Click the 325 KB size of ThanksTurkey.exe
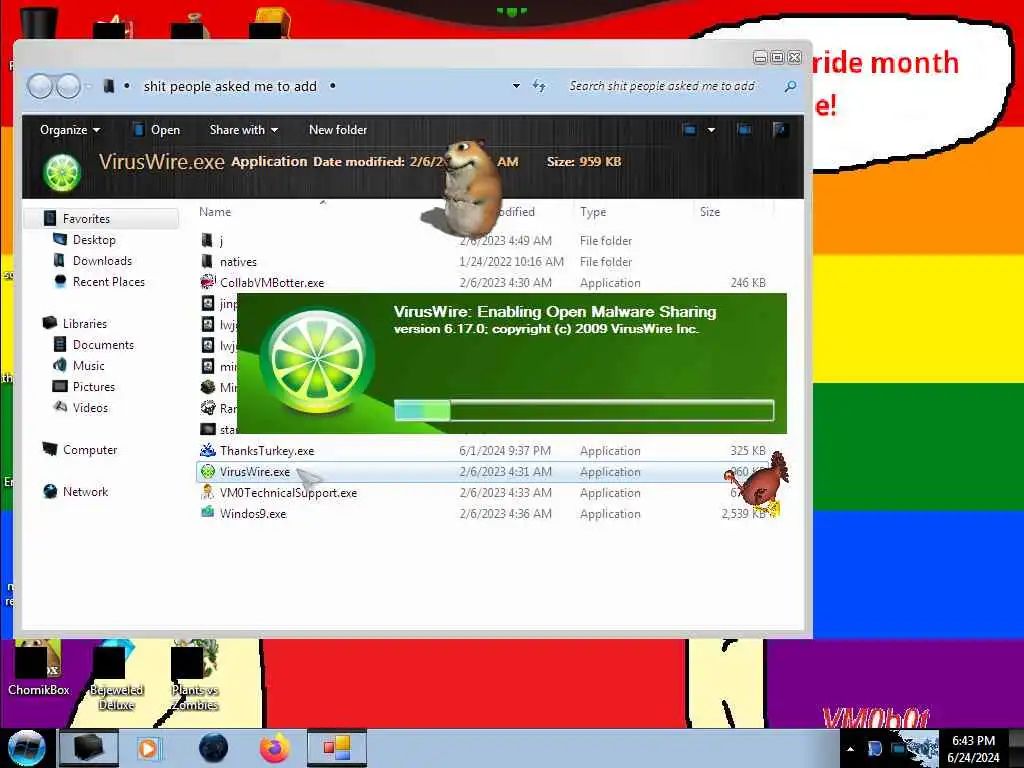The height and width of the screenshot is (768, 1024). point(748,450)
